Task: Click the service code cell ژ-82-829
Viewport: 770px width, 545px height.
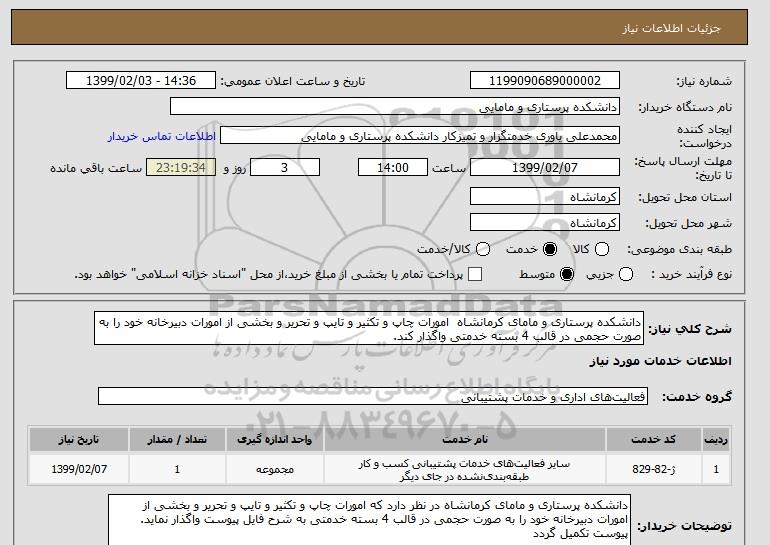Action: click(654, 469)
